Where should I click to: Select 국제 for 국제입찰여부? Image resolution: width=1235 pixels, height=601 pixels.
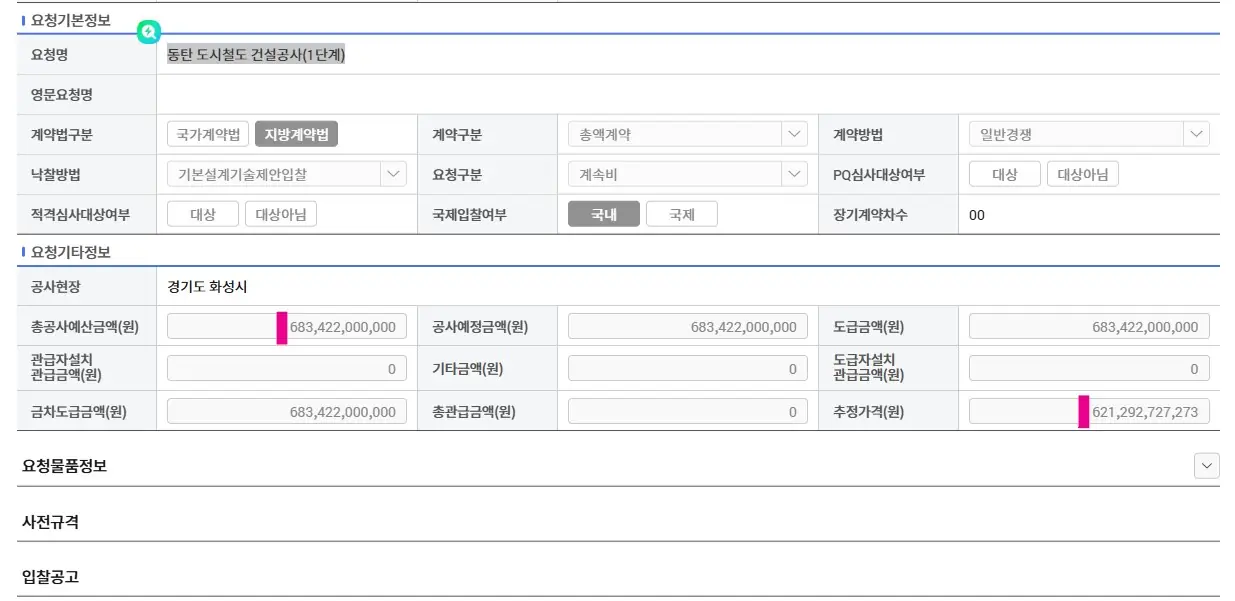point(681,214)
